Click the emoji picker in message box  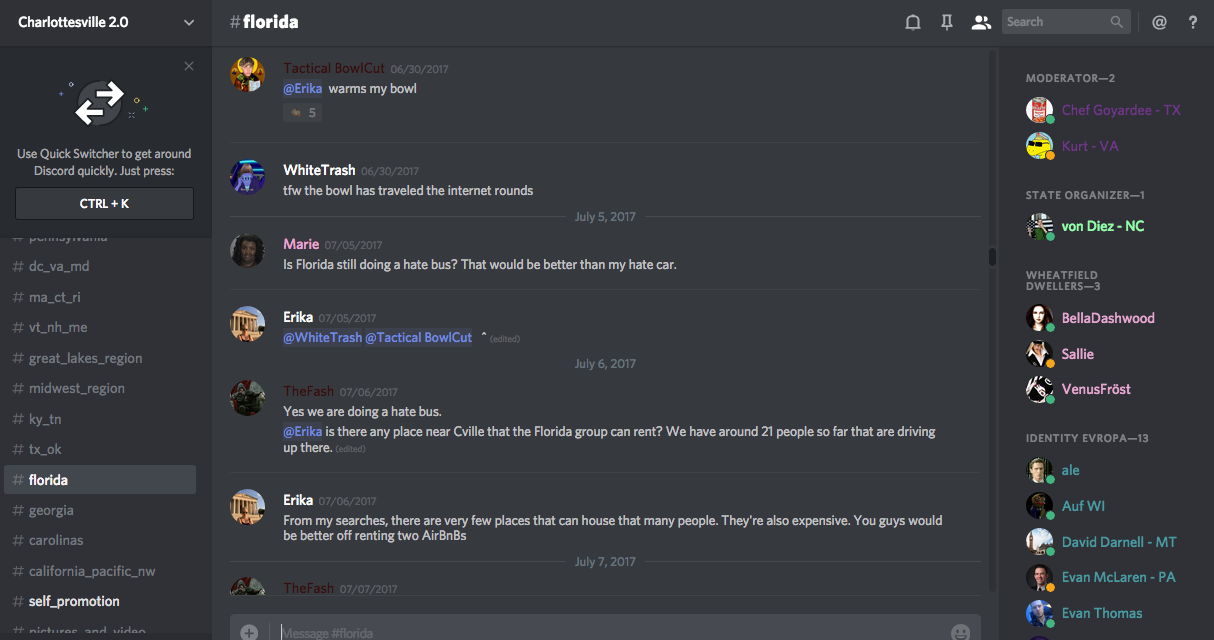(960, 632)
